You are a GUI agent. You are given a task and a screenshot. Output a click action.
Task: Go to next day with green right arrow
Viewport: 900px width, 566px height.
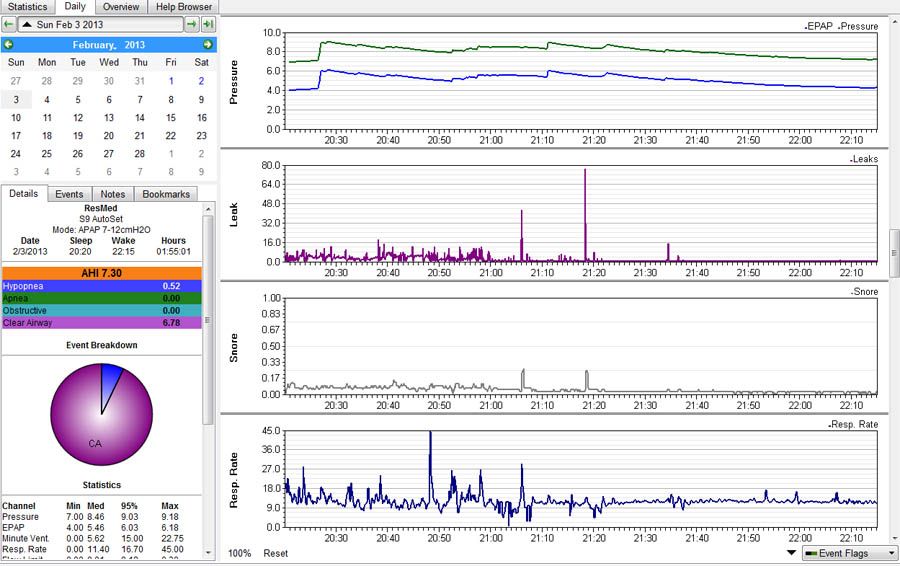click(x=192, y=25)
